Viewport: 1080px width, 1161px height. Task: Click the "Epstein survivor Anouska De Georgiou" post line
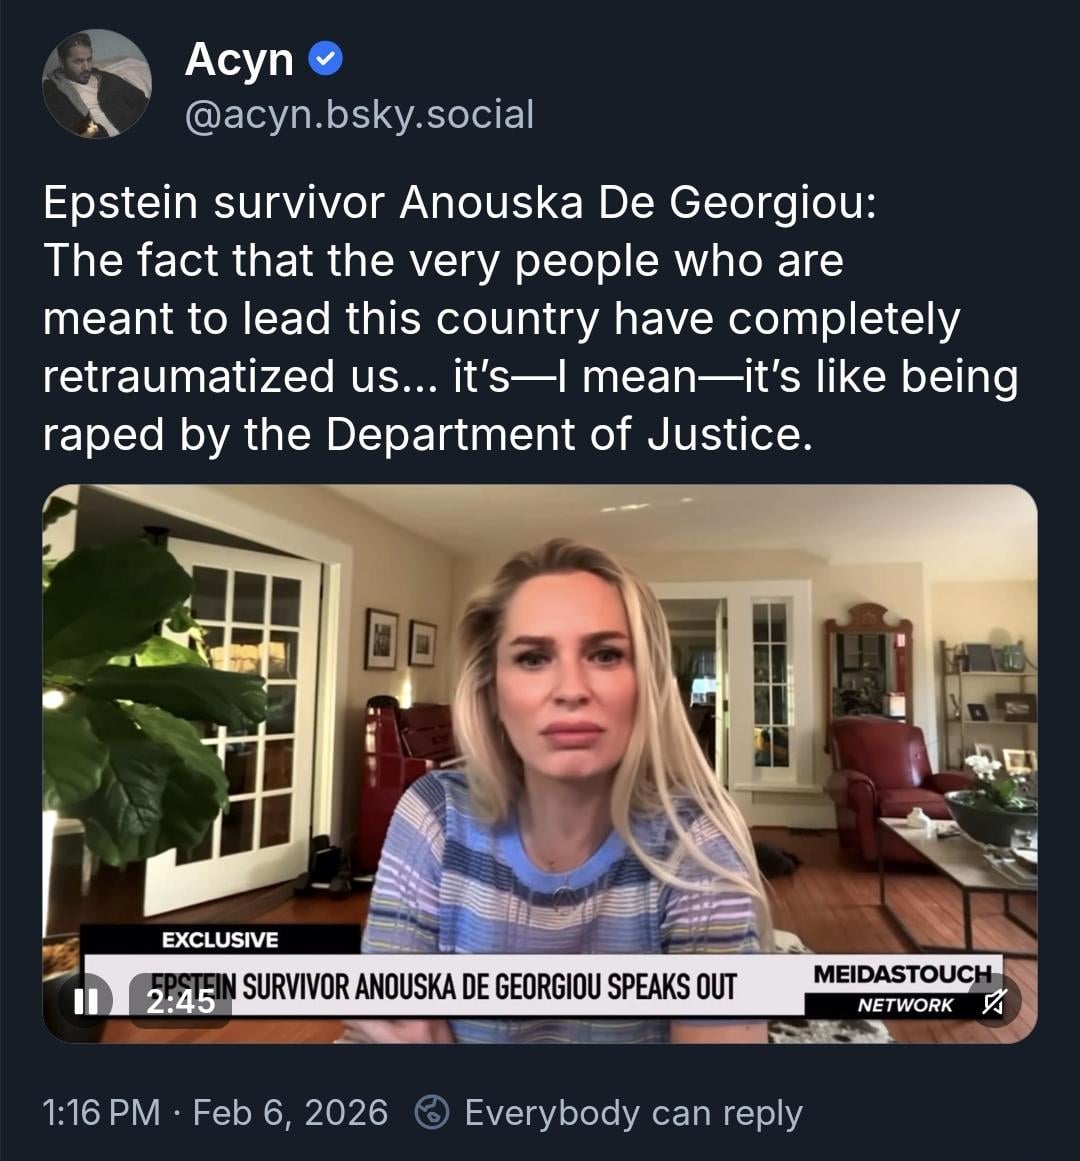460,203
